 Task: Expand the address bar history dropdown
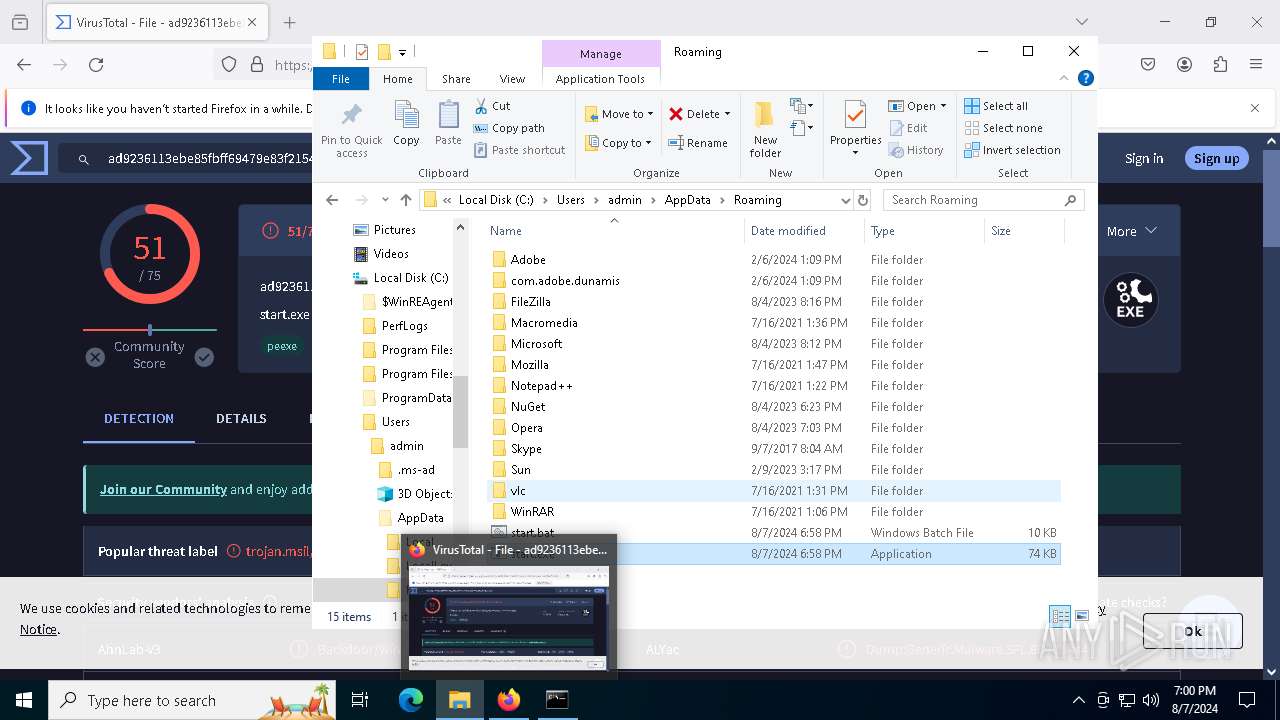845,200
